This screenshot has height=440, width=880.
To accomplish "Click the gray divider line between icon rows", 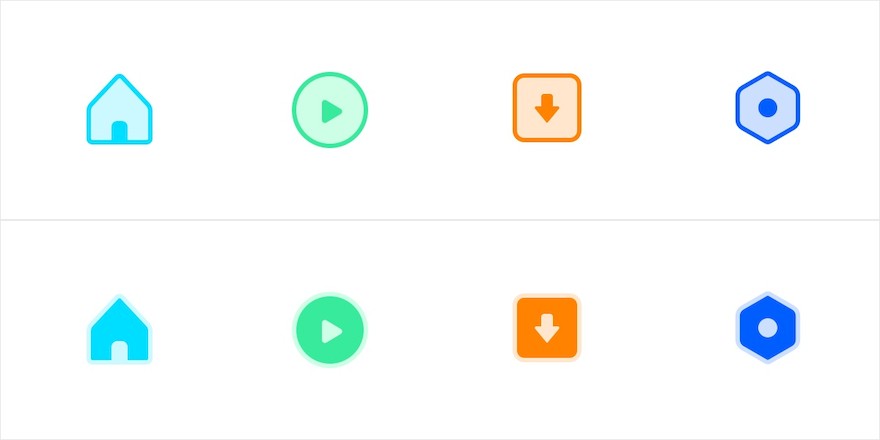I will (440, 220).
